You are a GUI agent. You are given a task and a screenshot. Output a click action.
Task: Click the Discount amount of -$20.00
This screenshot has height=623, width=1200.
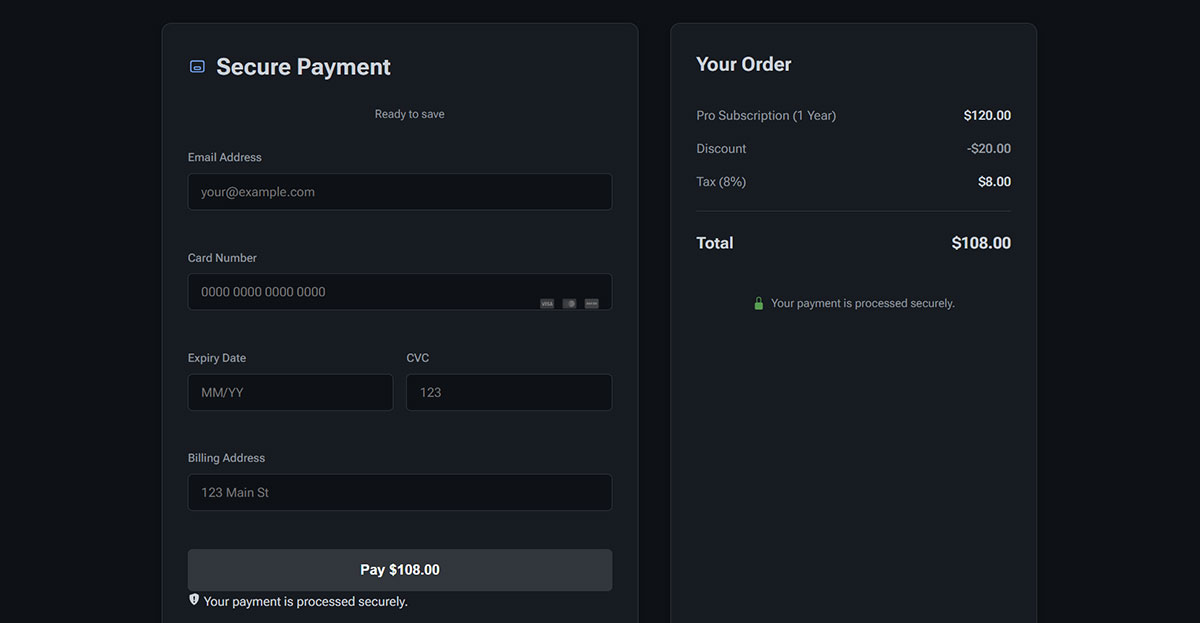(989, 148)
